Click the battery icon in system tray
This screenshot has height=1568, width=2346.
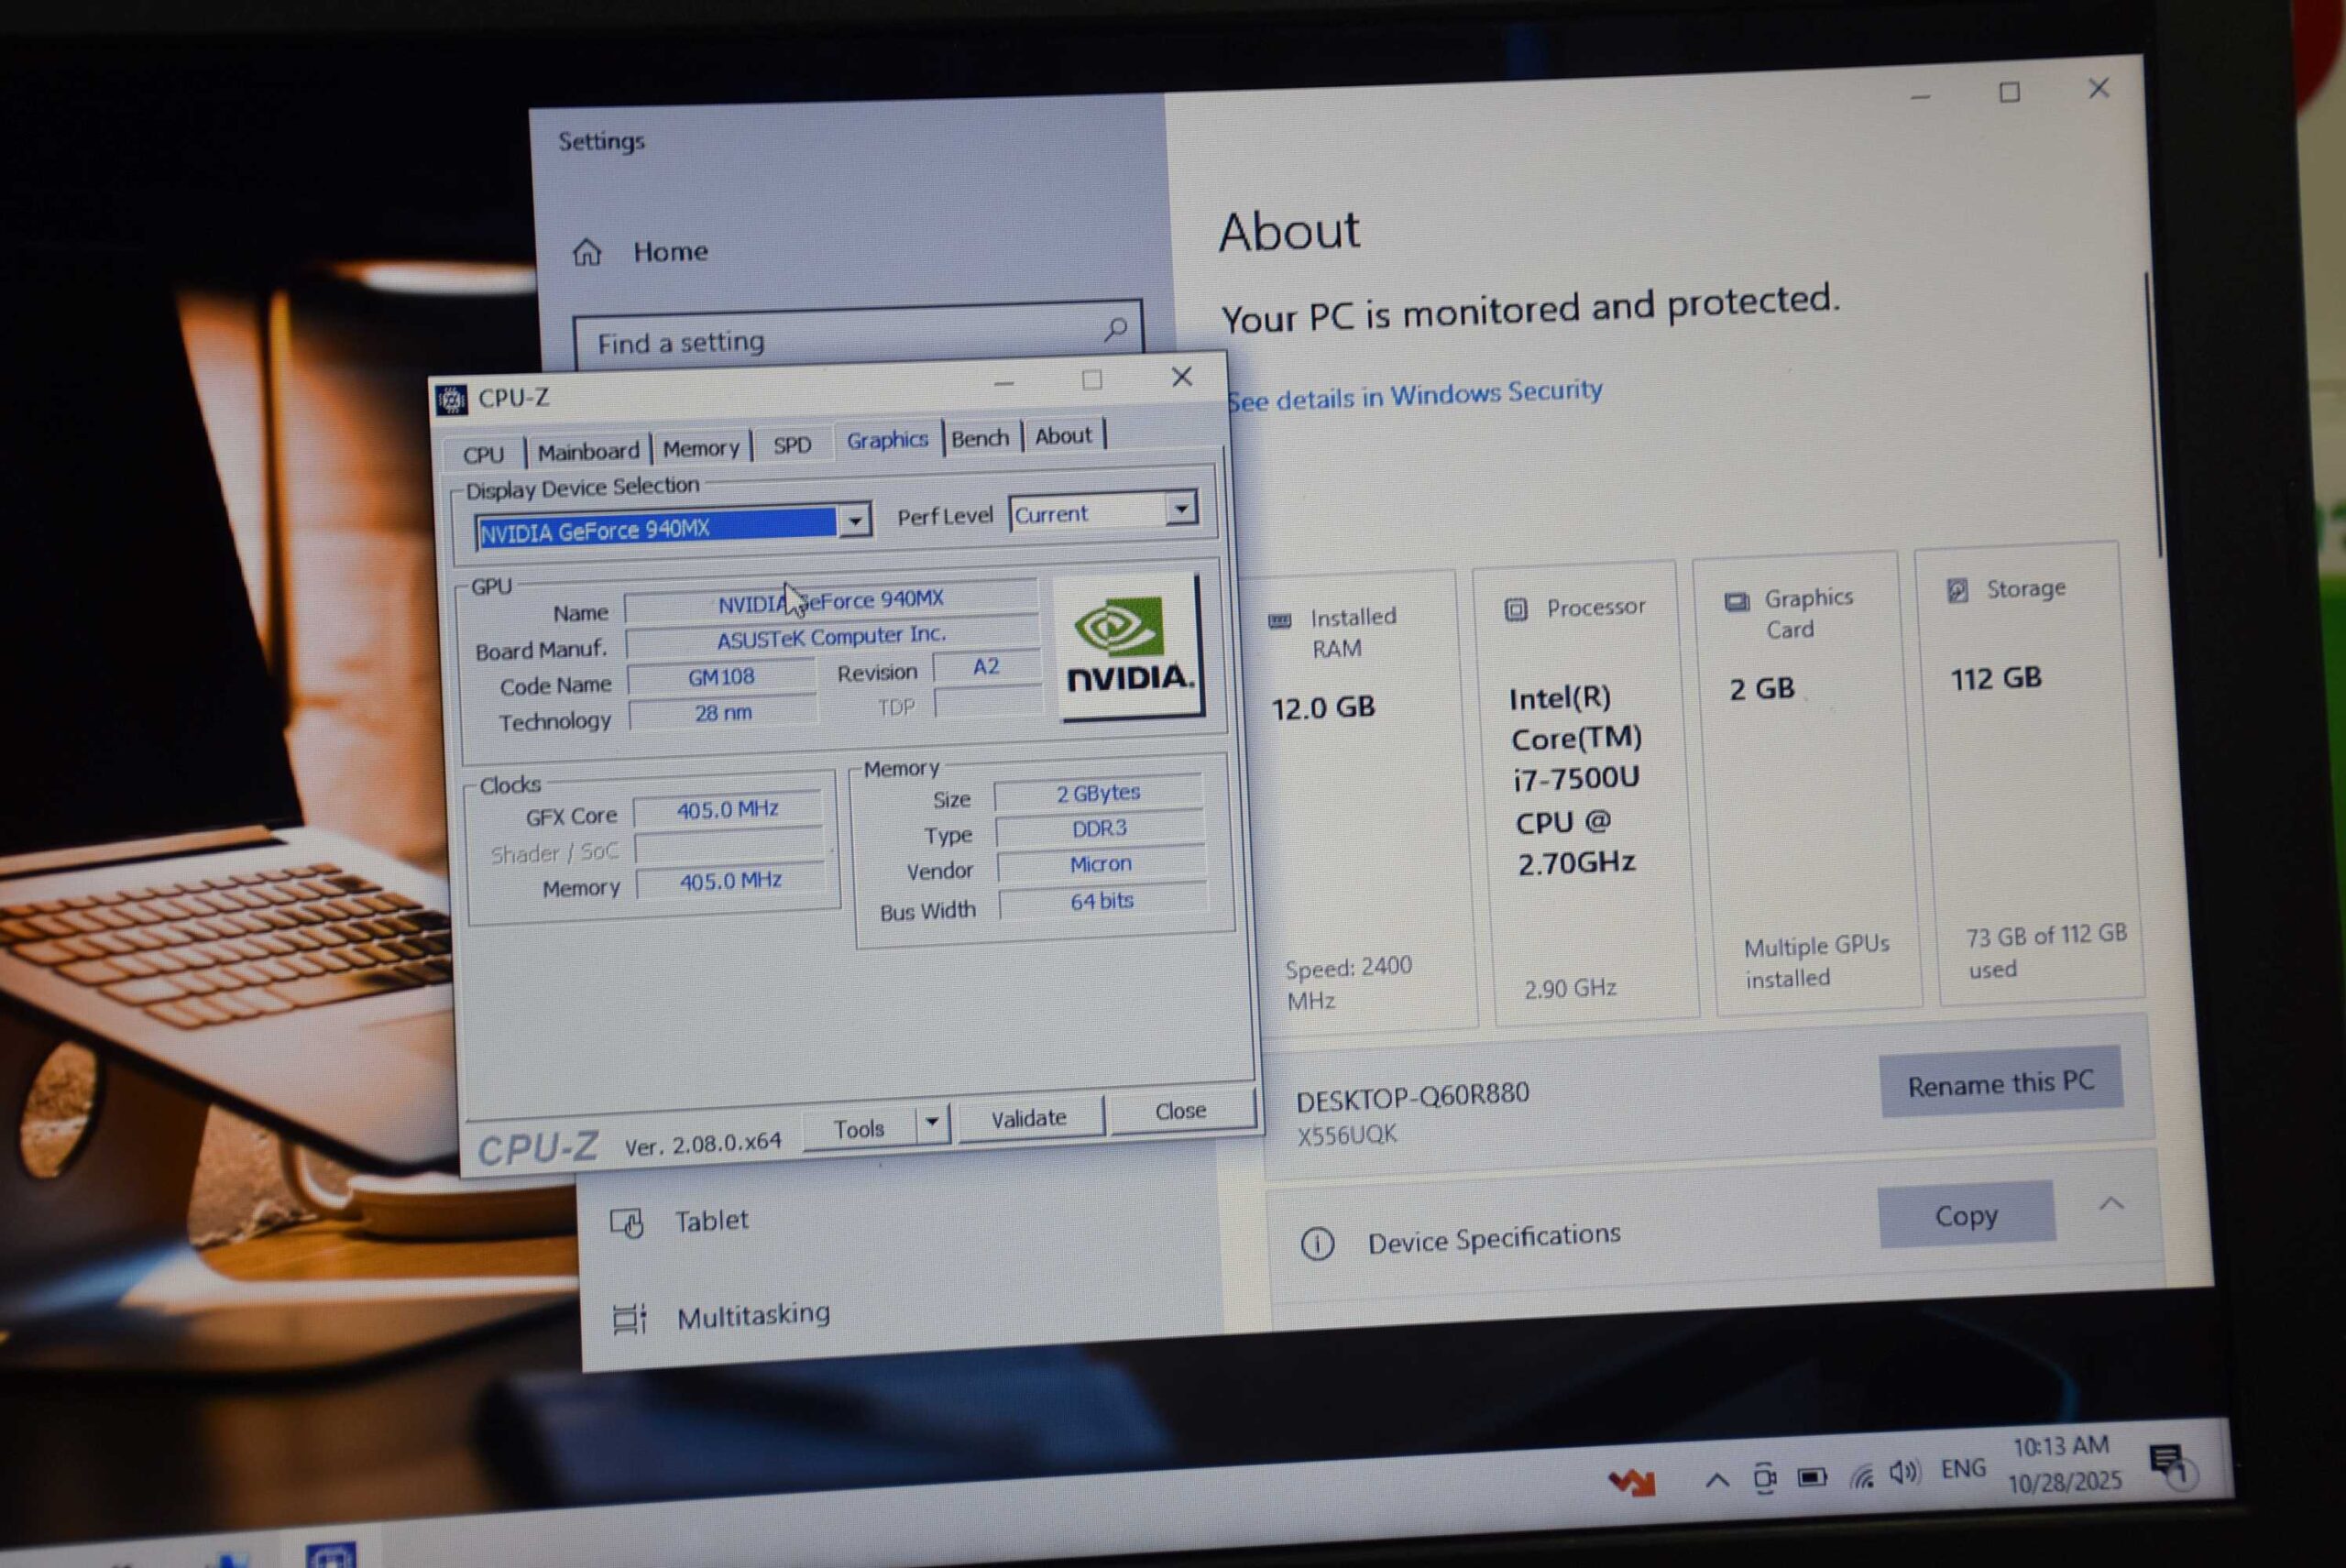pyautogui.click(x=1811, y=1477)
